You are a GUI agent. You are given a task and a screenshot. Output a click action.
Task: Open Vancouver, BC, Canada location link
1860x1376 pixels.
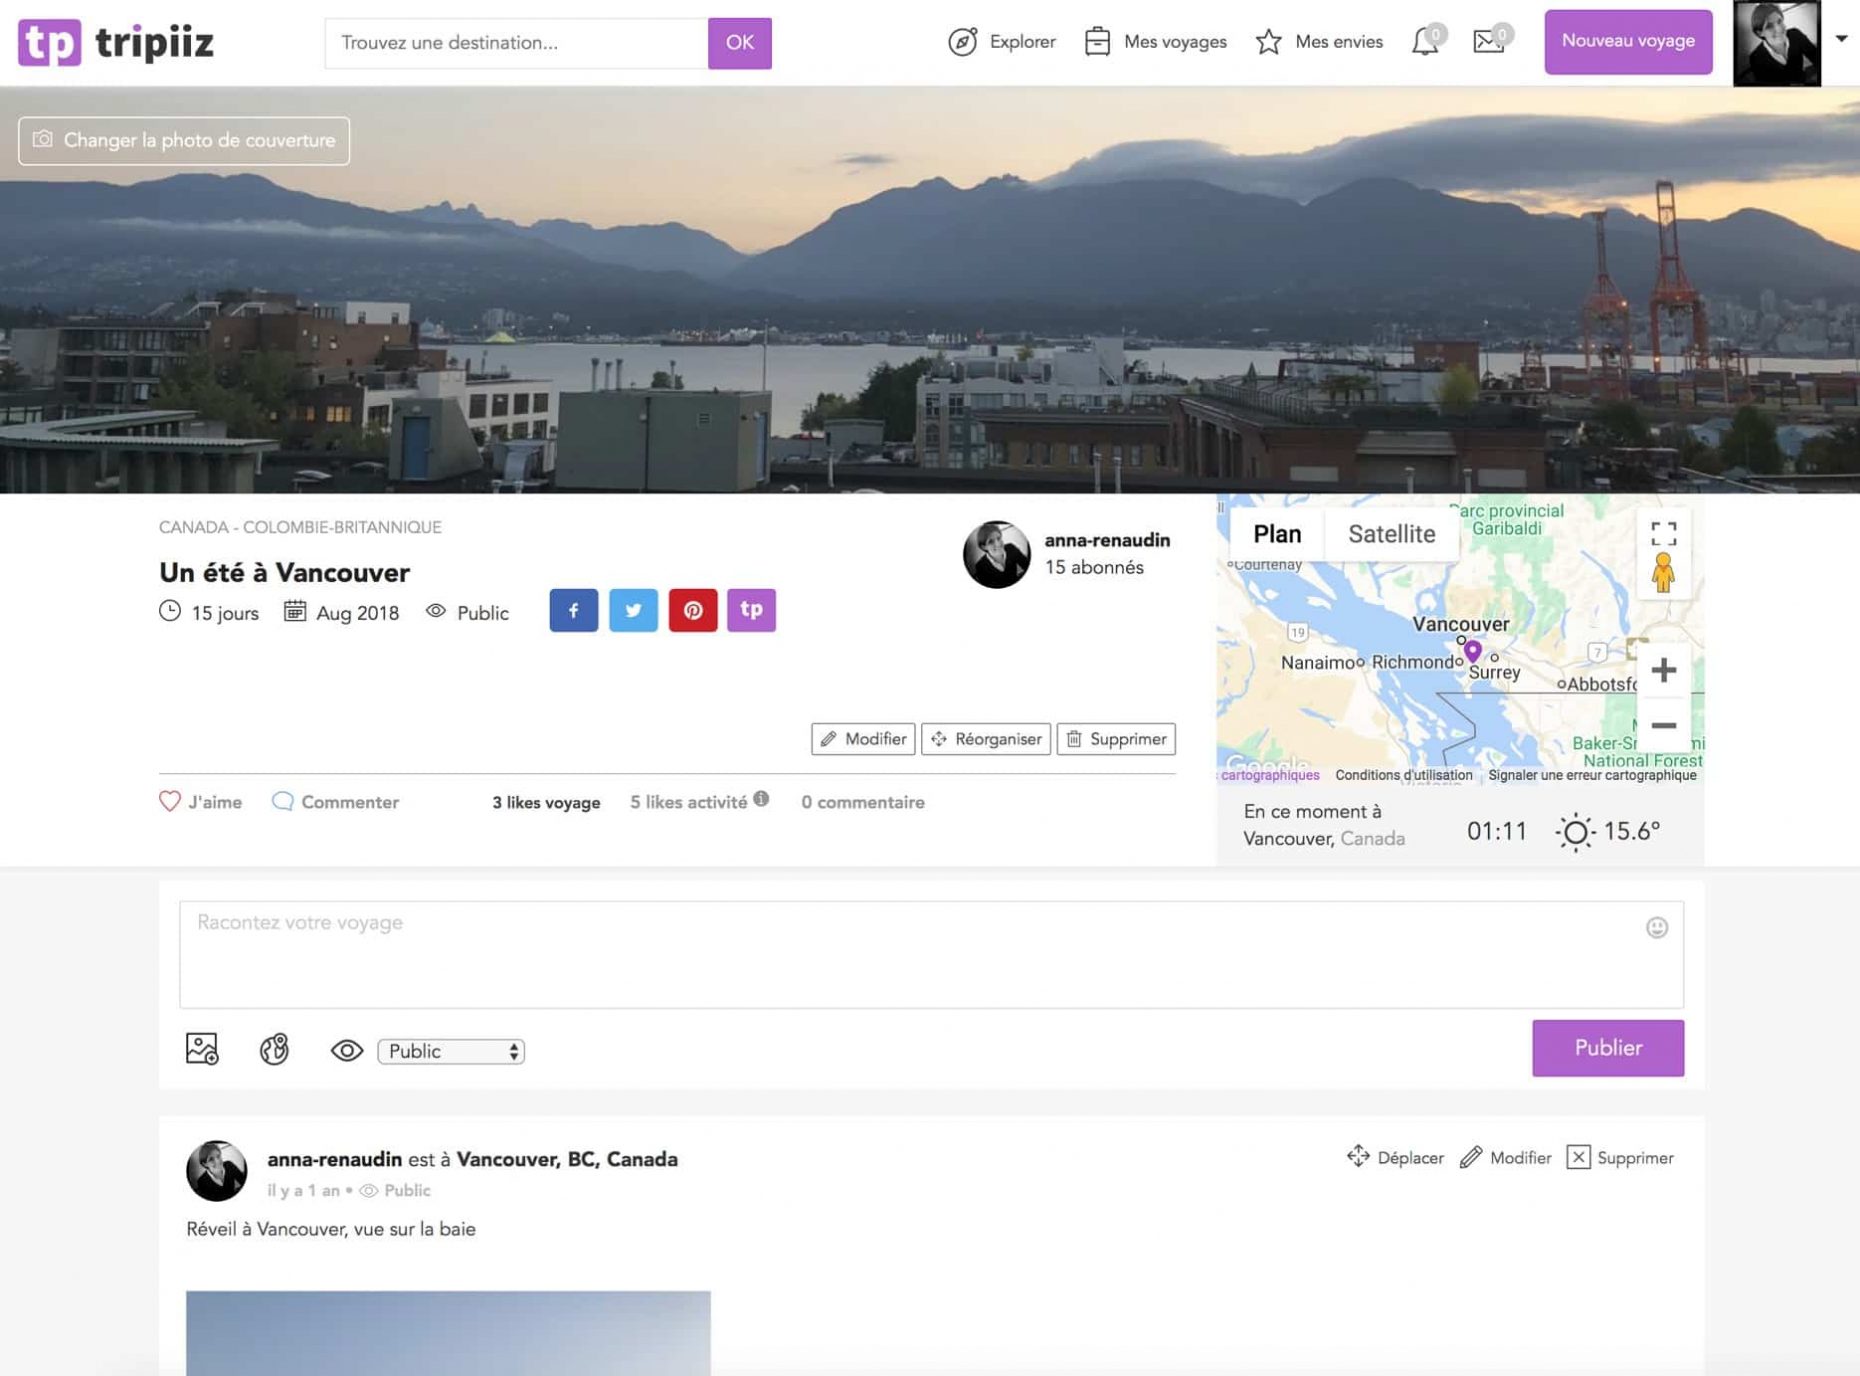tap(567, 1159)
